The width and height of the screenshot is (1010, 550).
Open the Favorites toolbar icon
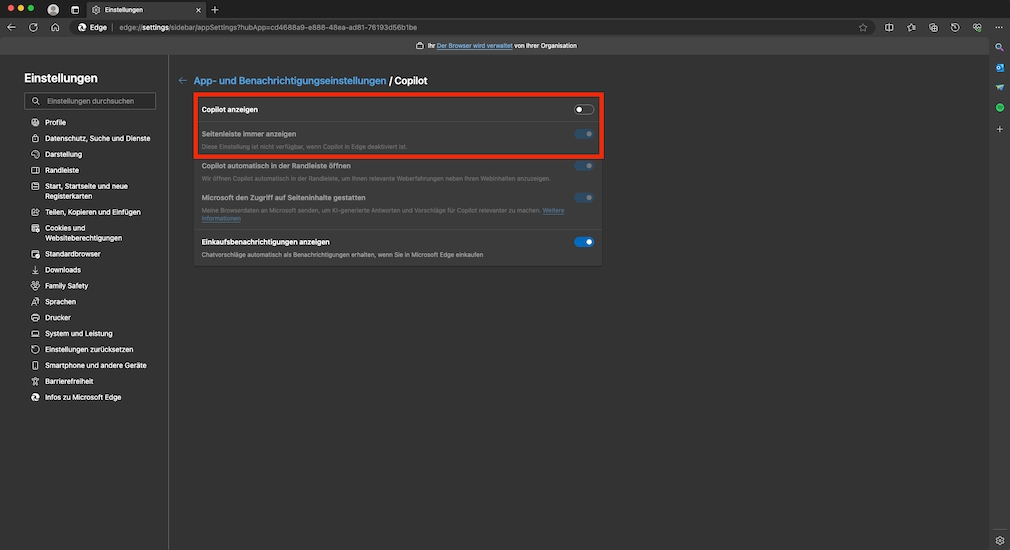[x=911, y=27]
